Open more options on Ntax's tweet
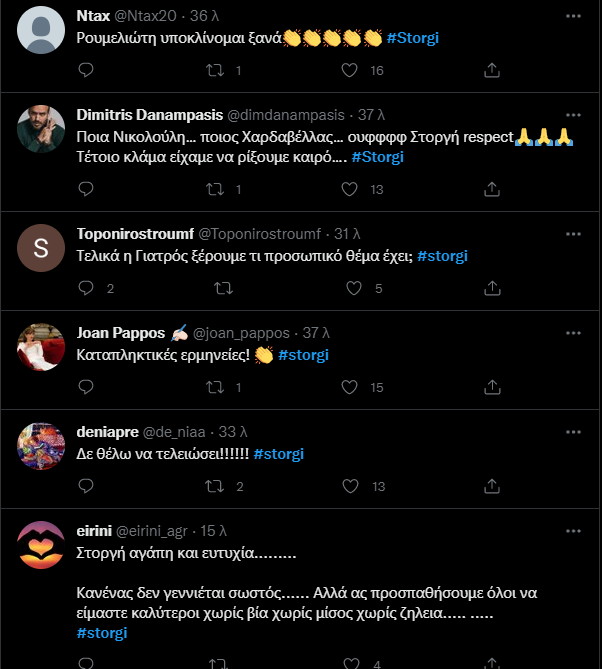The width and height of the screenshot is (602, 669). pyautogui.click(x=571, y=17)
